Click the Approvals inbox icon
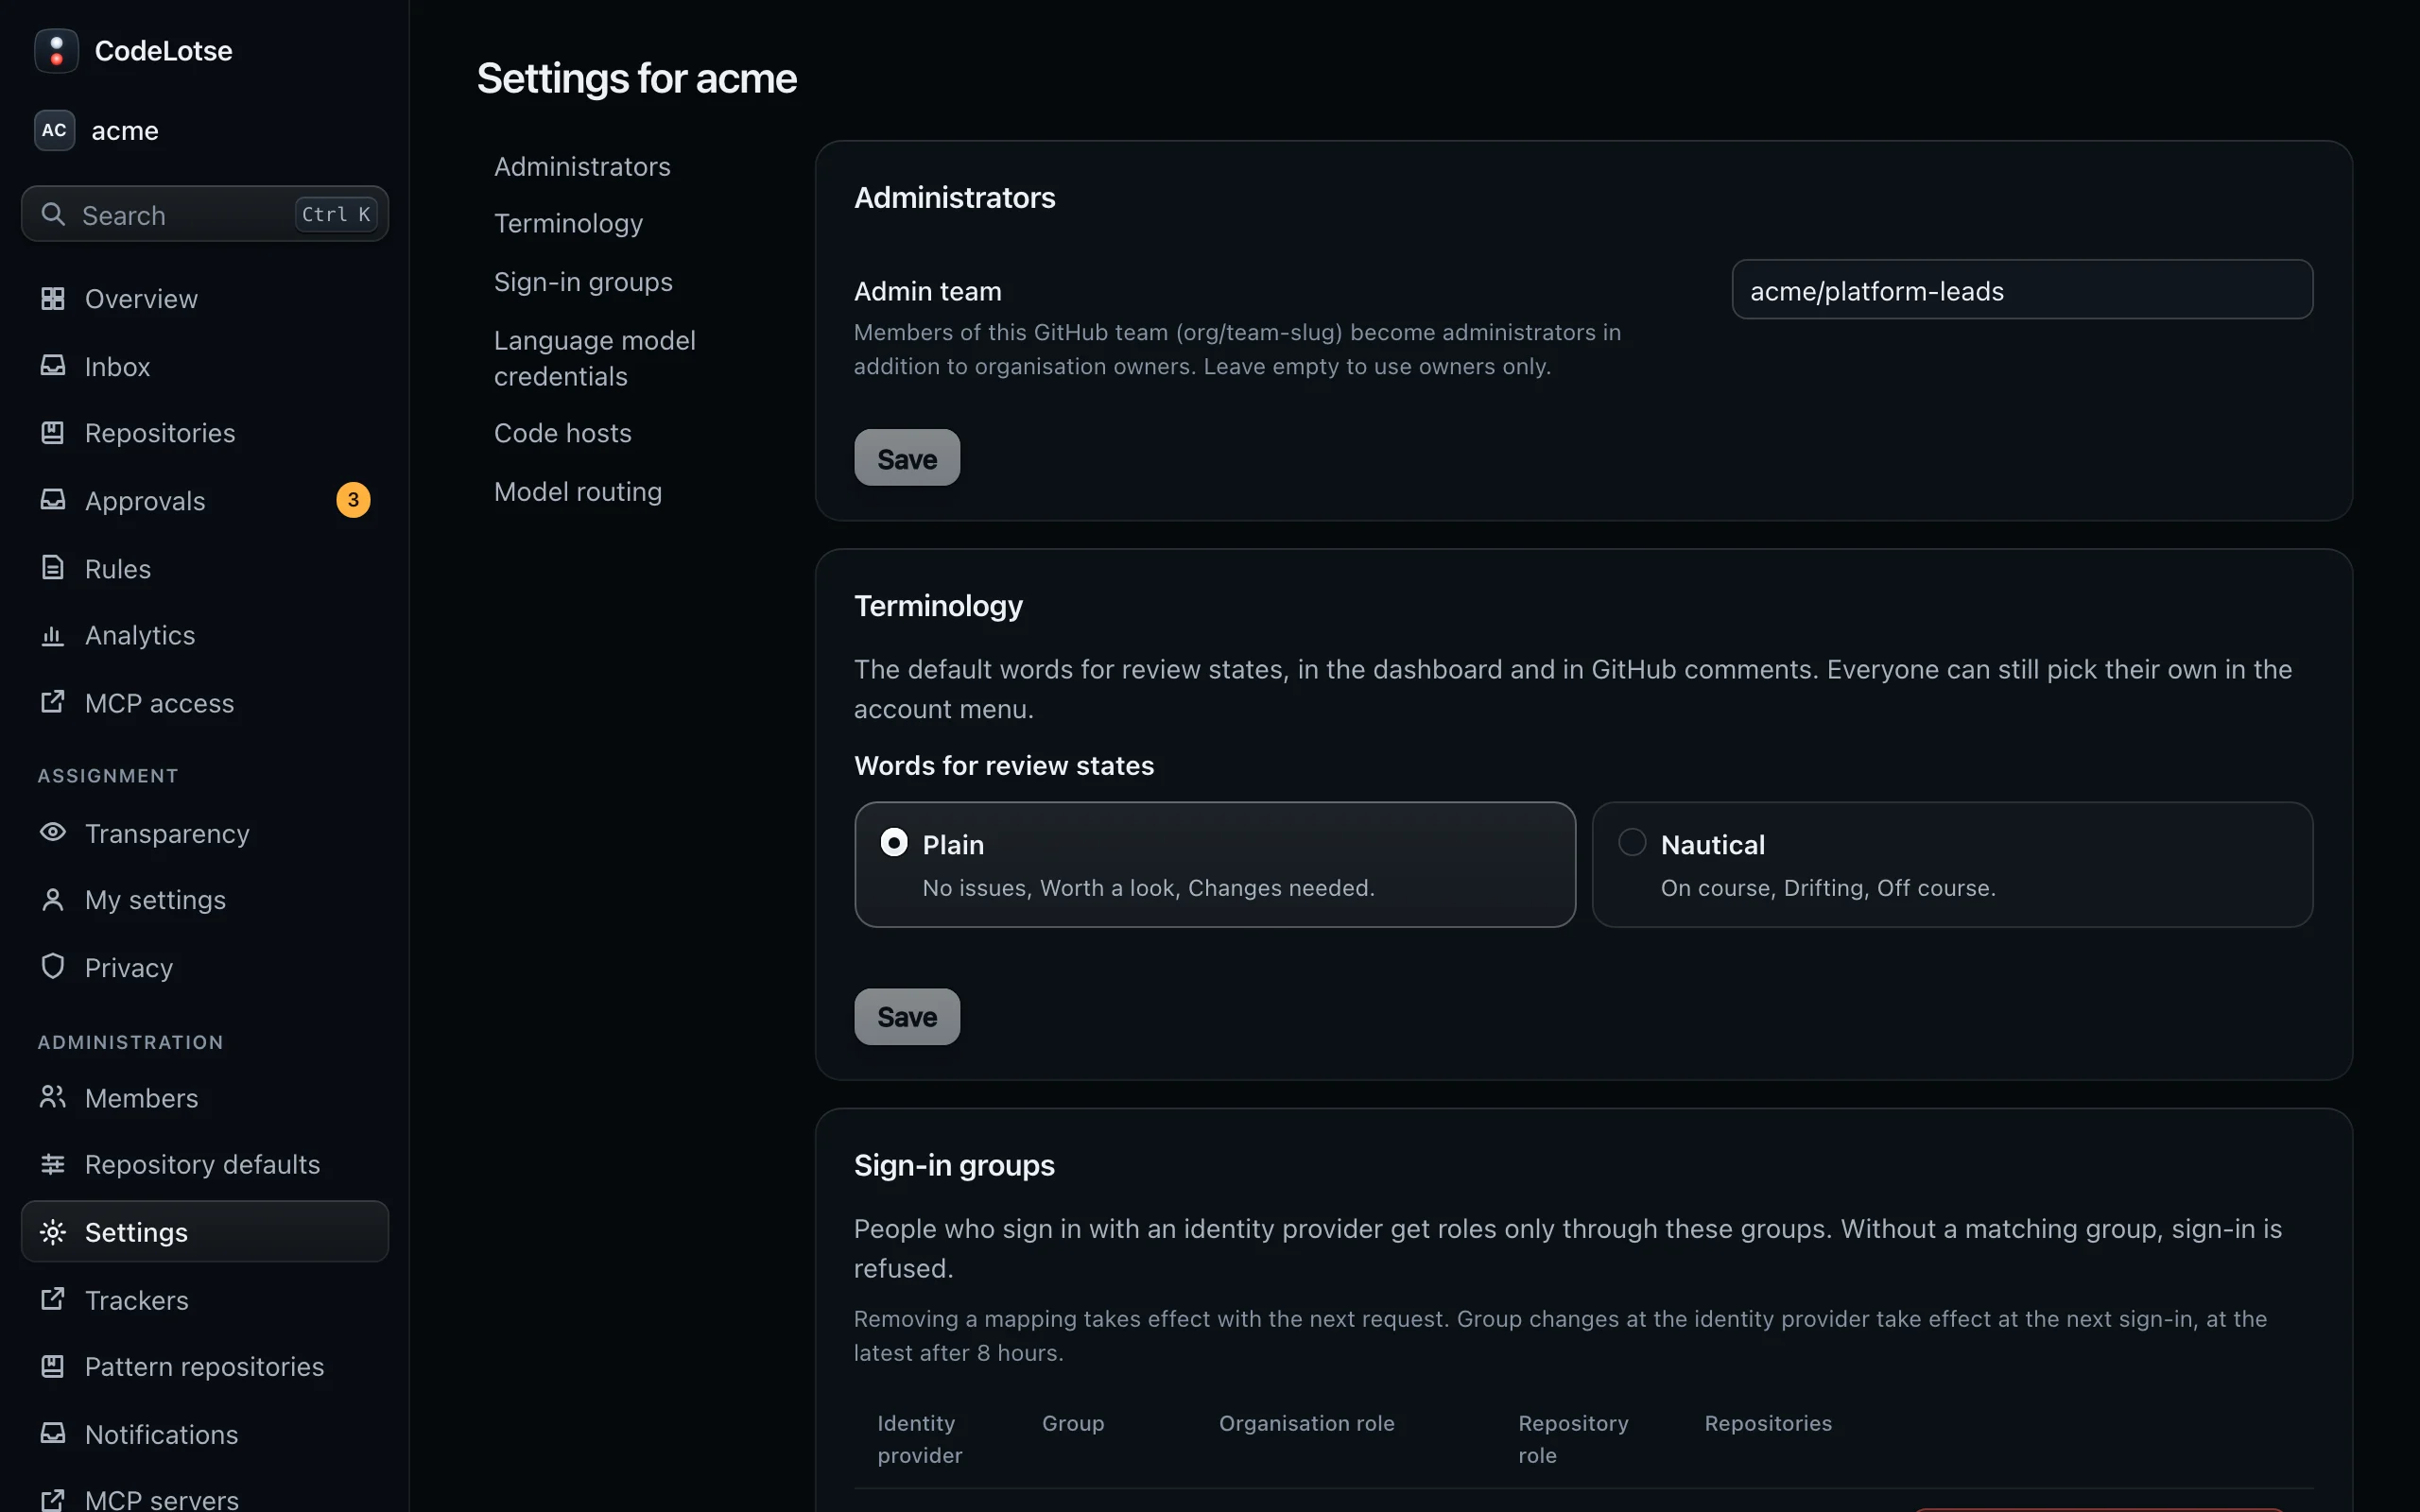The height and width of the screenshot is (1512, 2420). click(x=53, y=500)
